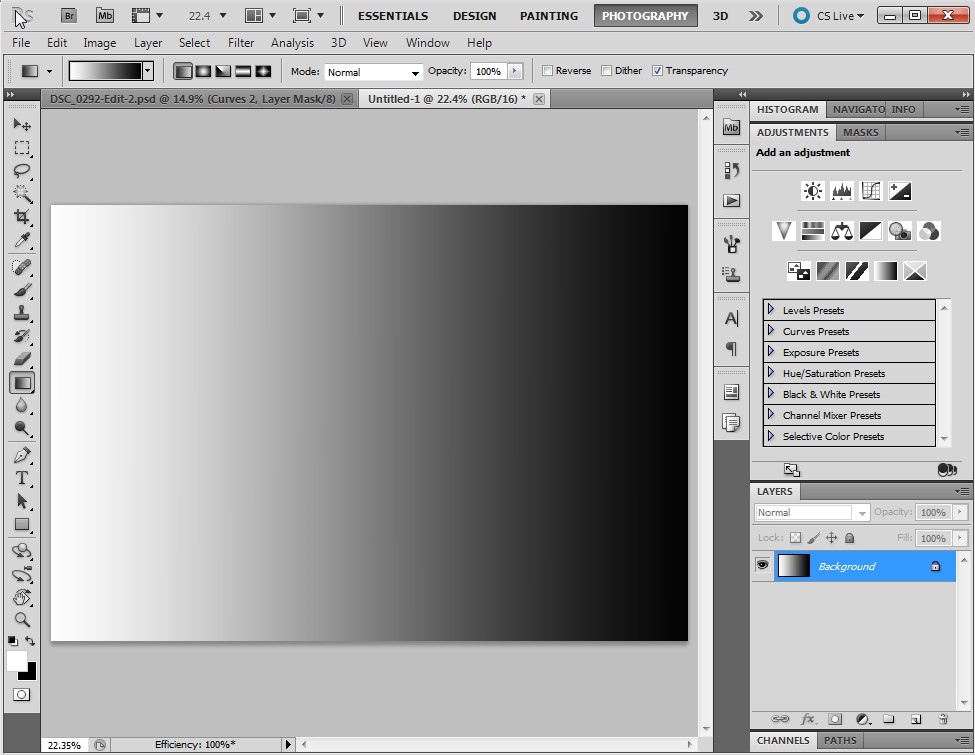Select the Eyedropper tool in the toolbox
Viewport: 975px width, 755px height.
click(x=22, y=240)
